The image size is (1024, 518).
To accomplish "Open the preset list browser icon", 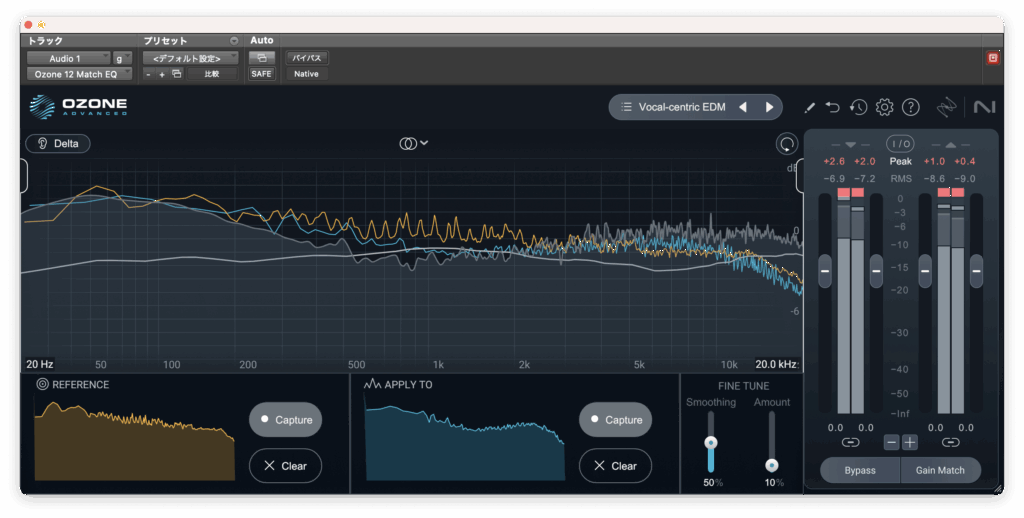I will point(626,107).
